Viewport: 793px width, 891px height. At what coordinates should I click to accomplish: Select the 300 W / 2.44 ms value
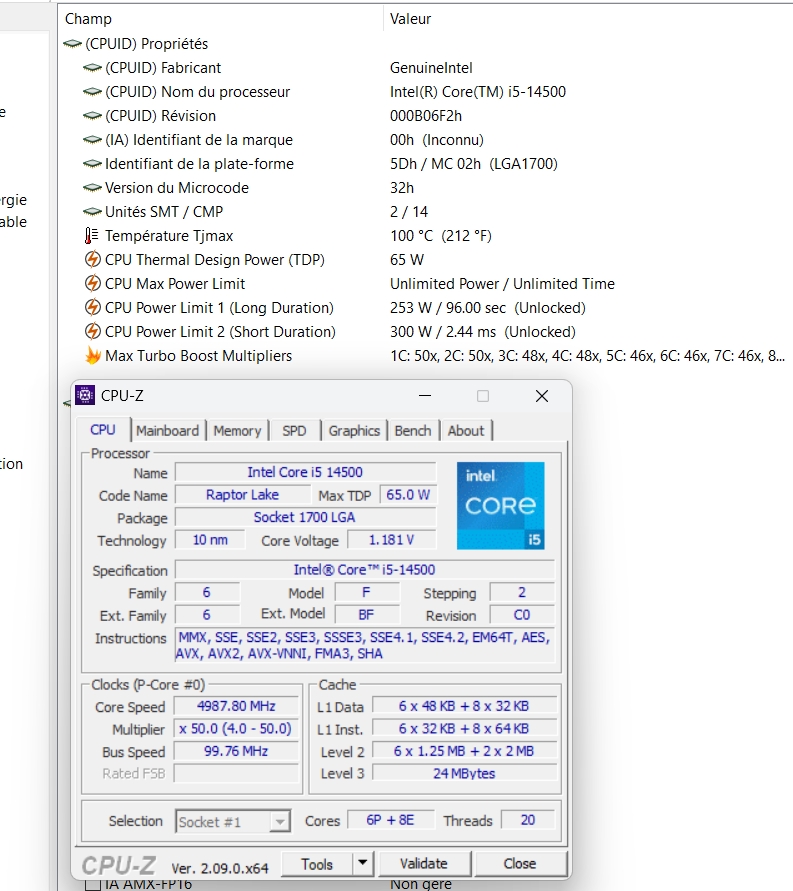point(483,332)
